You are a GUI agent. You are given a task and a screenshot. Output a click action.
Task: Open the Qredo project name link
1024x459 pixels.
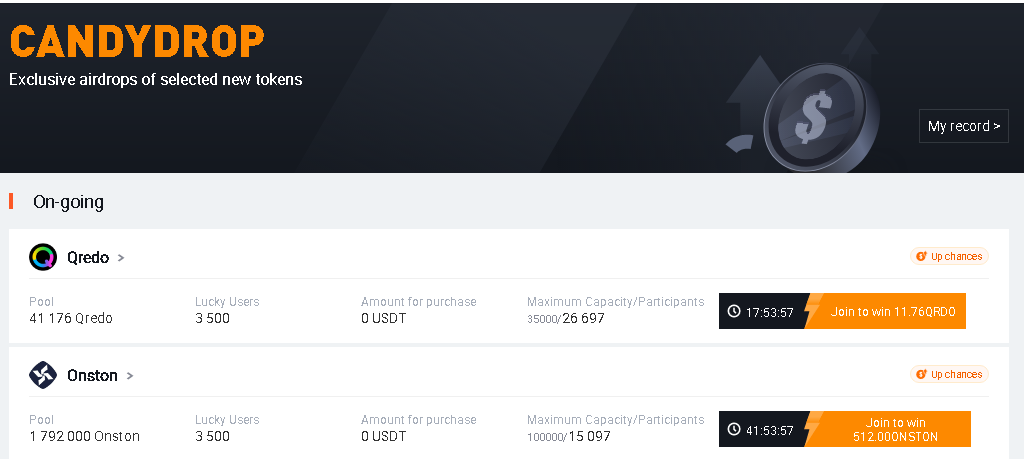pos(87,257)
